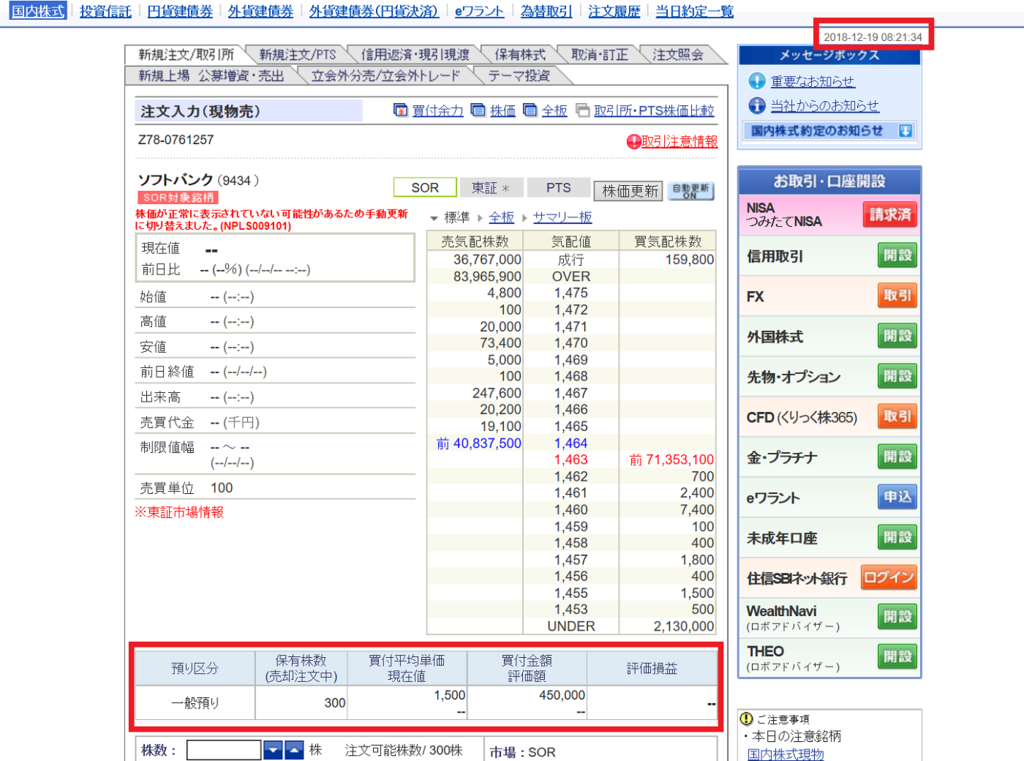This screenshot has height=761, width=1024.
Task: Open the 全板 link in header
Action: click(x=554, y=110)
